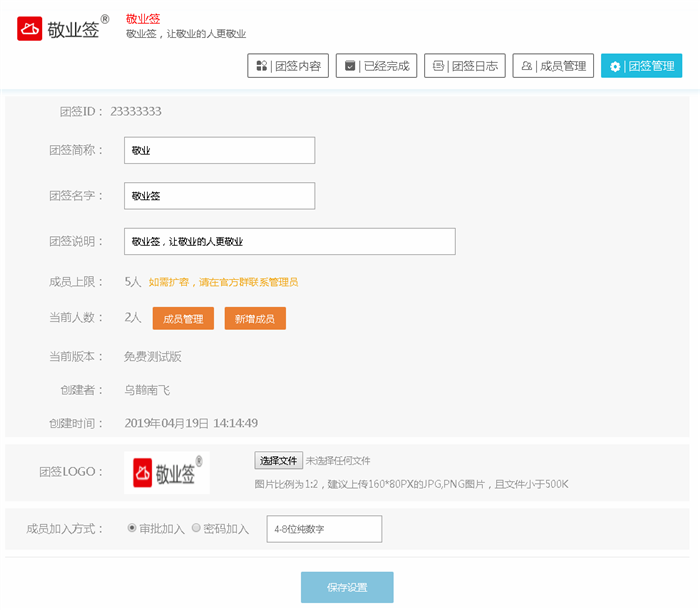
Task: Go to the 成员管理 tab in top navigation
Action: pyautogui.click(x=553, y=66)
